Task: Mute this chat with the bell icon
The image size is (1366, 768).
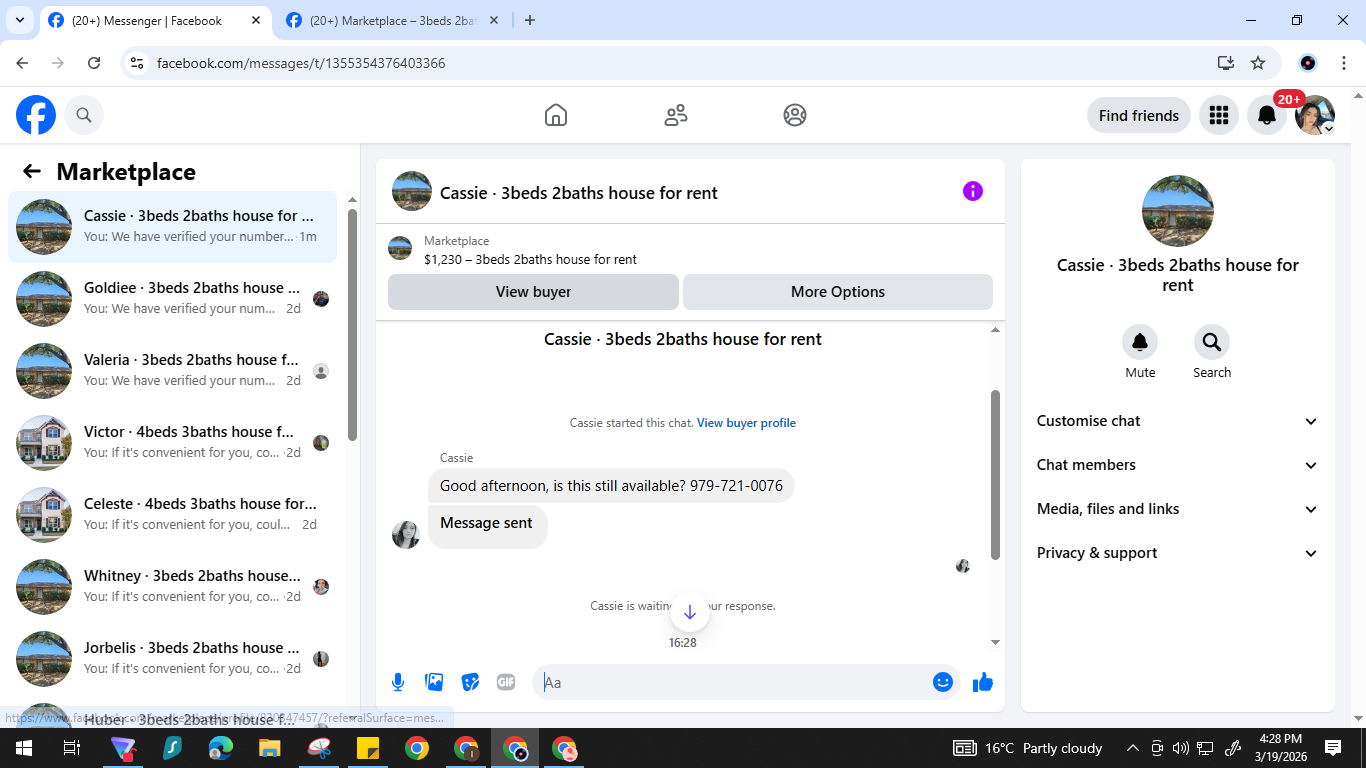Action: (1140, 342)
